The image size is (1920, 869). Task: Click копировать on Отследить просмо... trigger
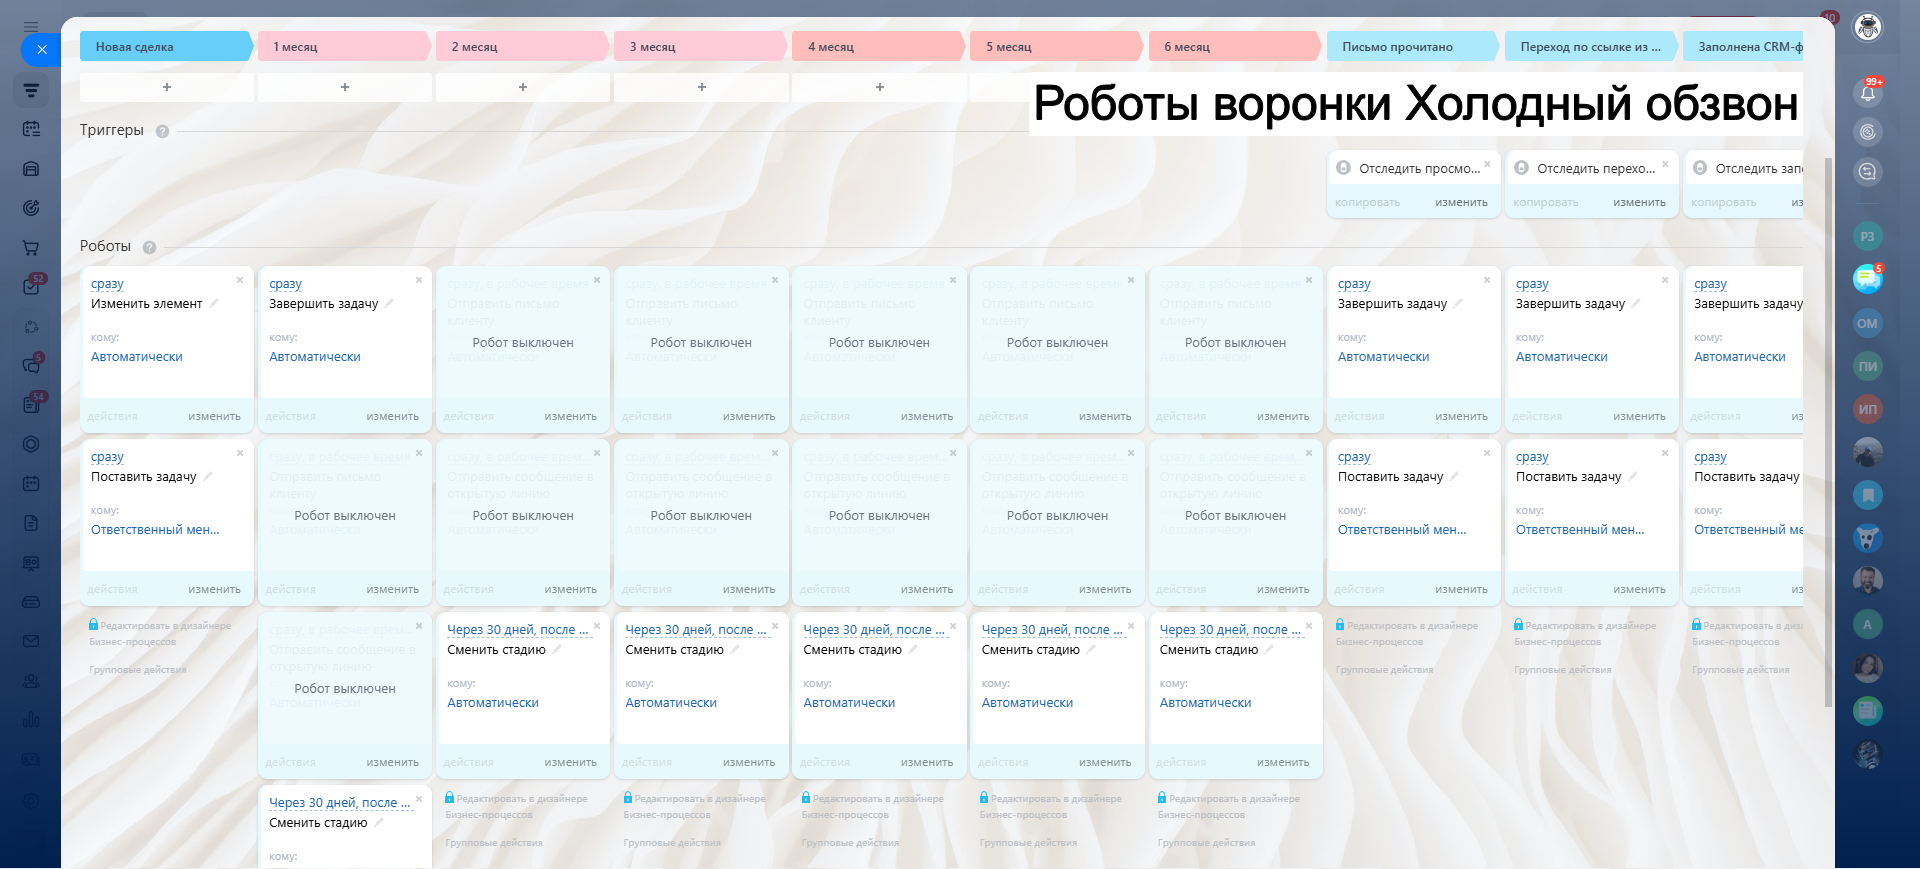(x=1367, y=202)
